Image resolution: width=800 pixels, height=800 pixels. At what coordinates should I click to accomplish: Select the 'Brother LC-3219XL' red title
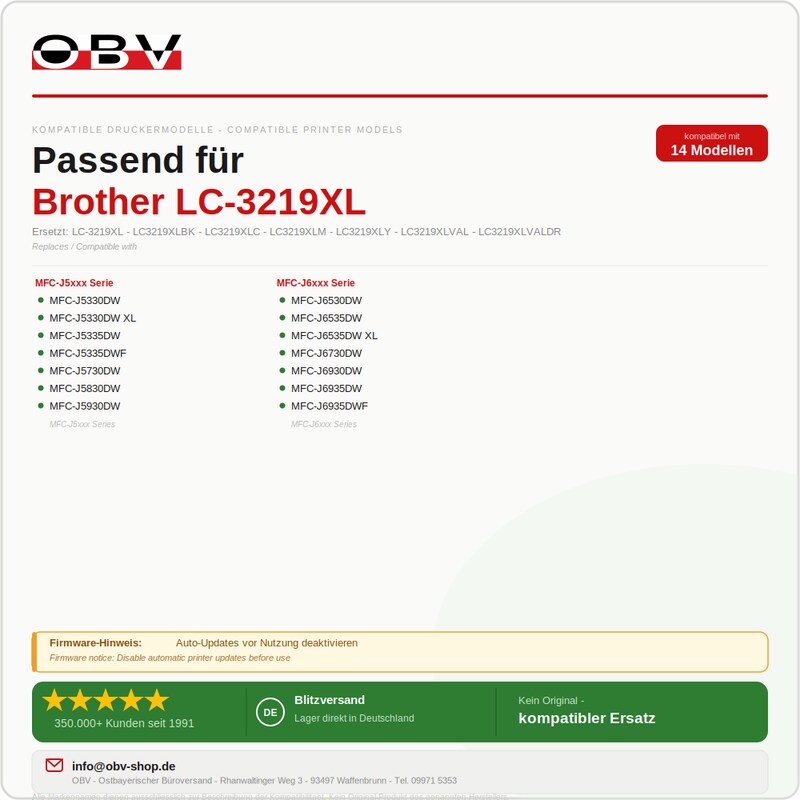[199, 202]
